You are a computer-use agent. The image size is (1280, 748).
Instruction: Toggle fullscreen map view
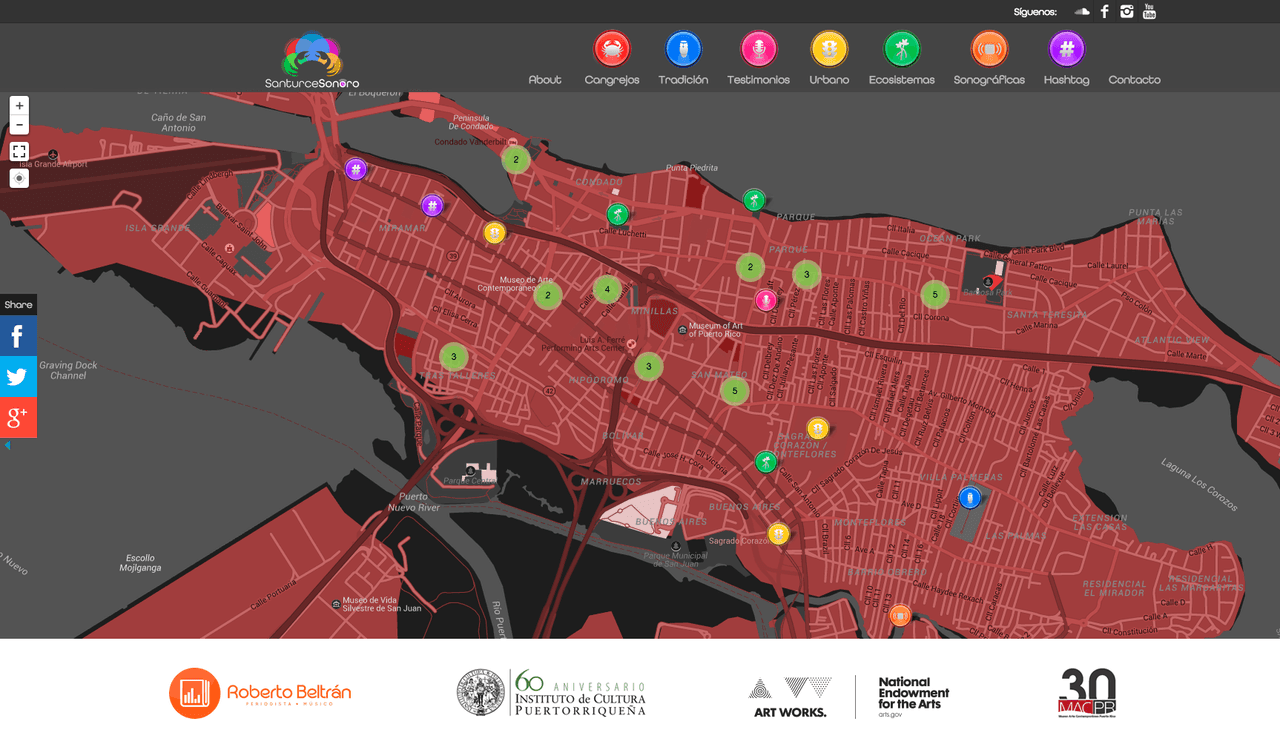18,151
